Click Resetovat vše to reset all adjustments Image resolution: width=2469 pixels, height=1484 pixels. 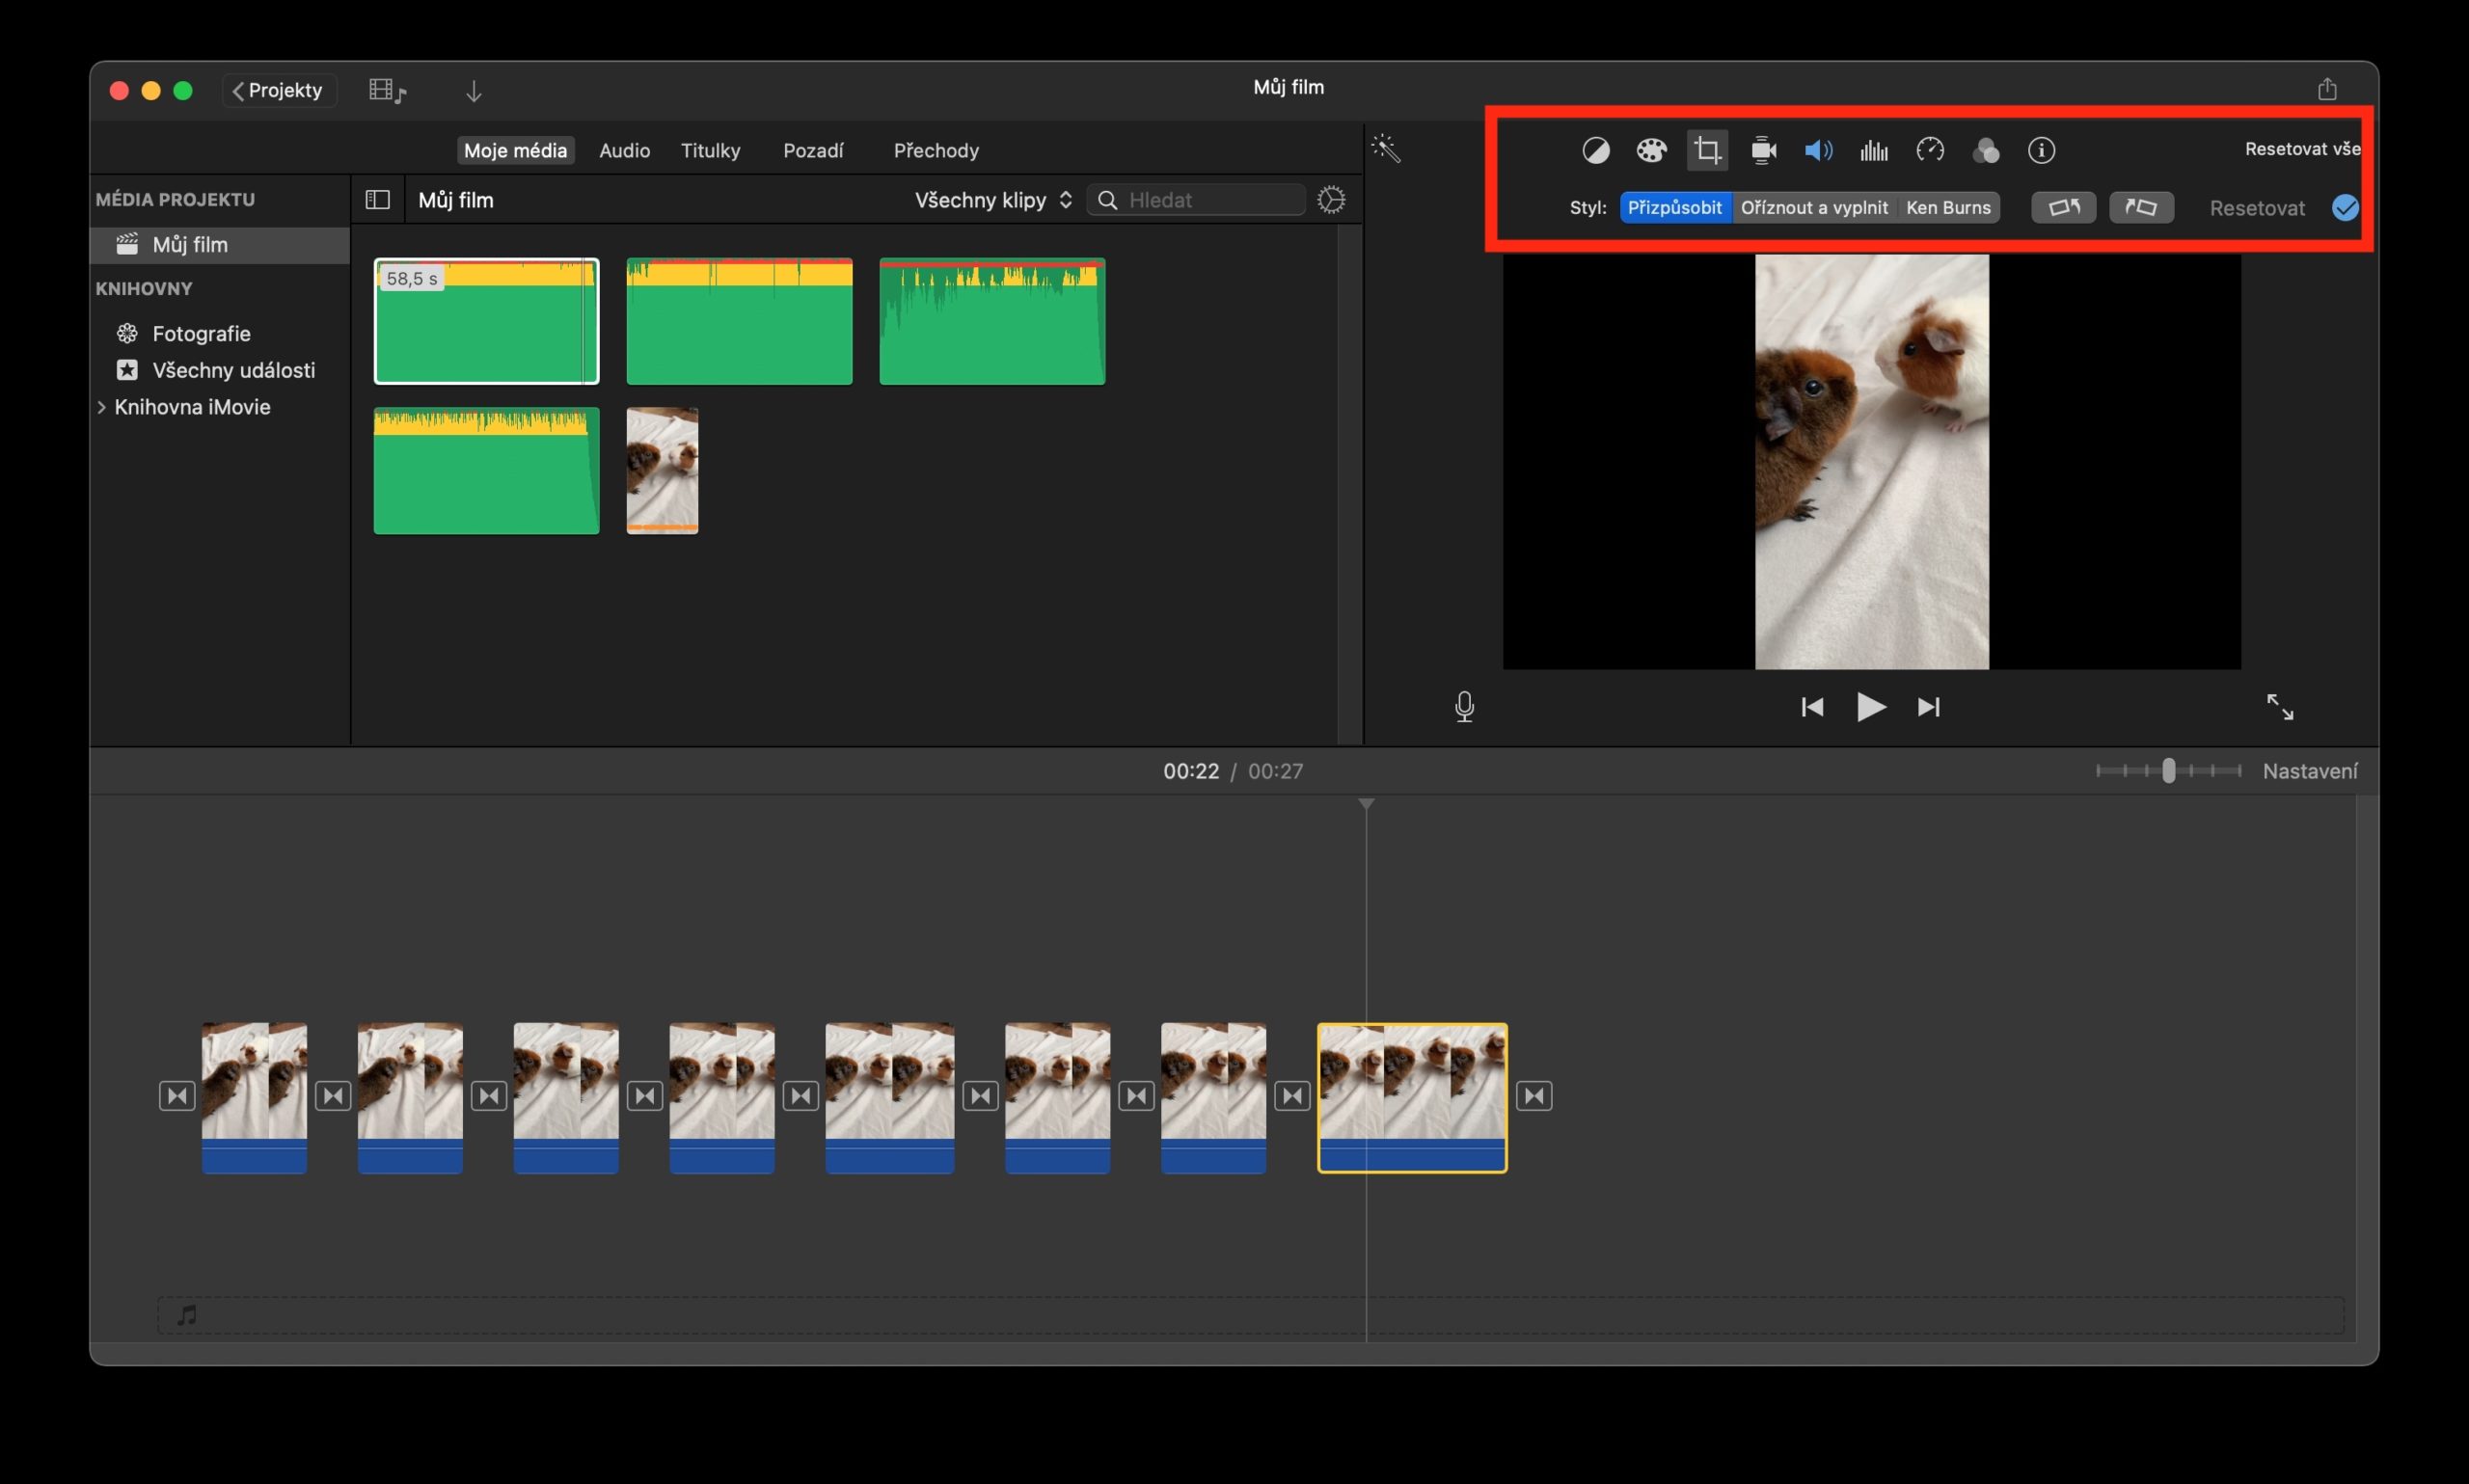2301,148
